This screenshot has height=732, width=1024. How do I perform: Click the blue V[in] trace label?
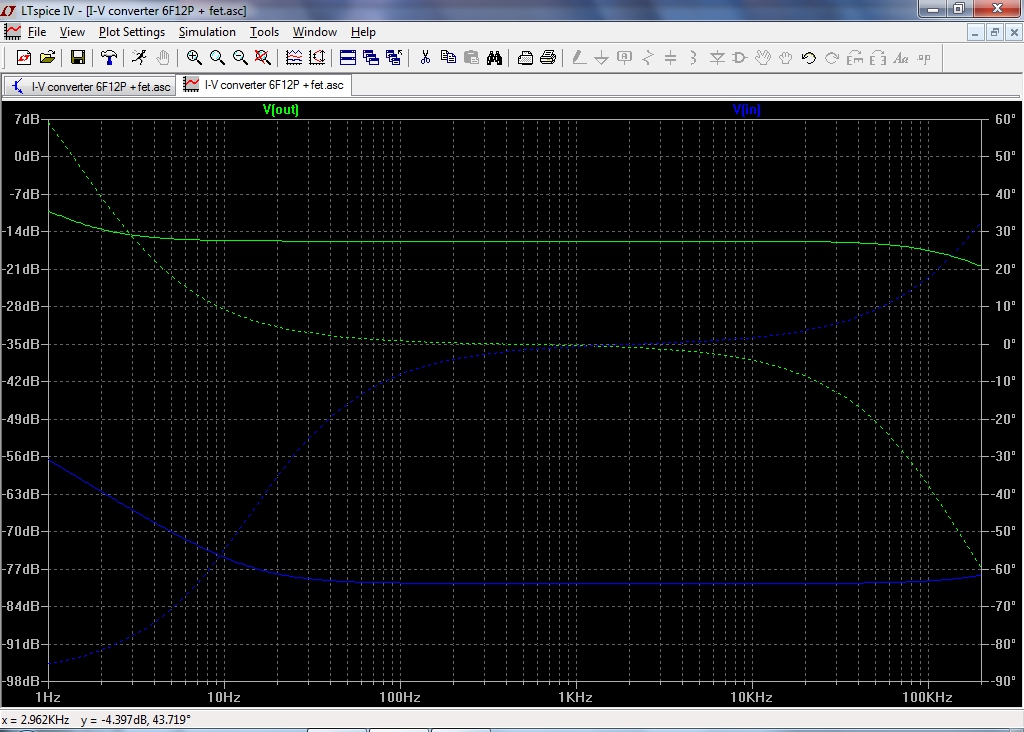click(x=746, y=110)
